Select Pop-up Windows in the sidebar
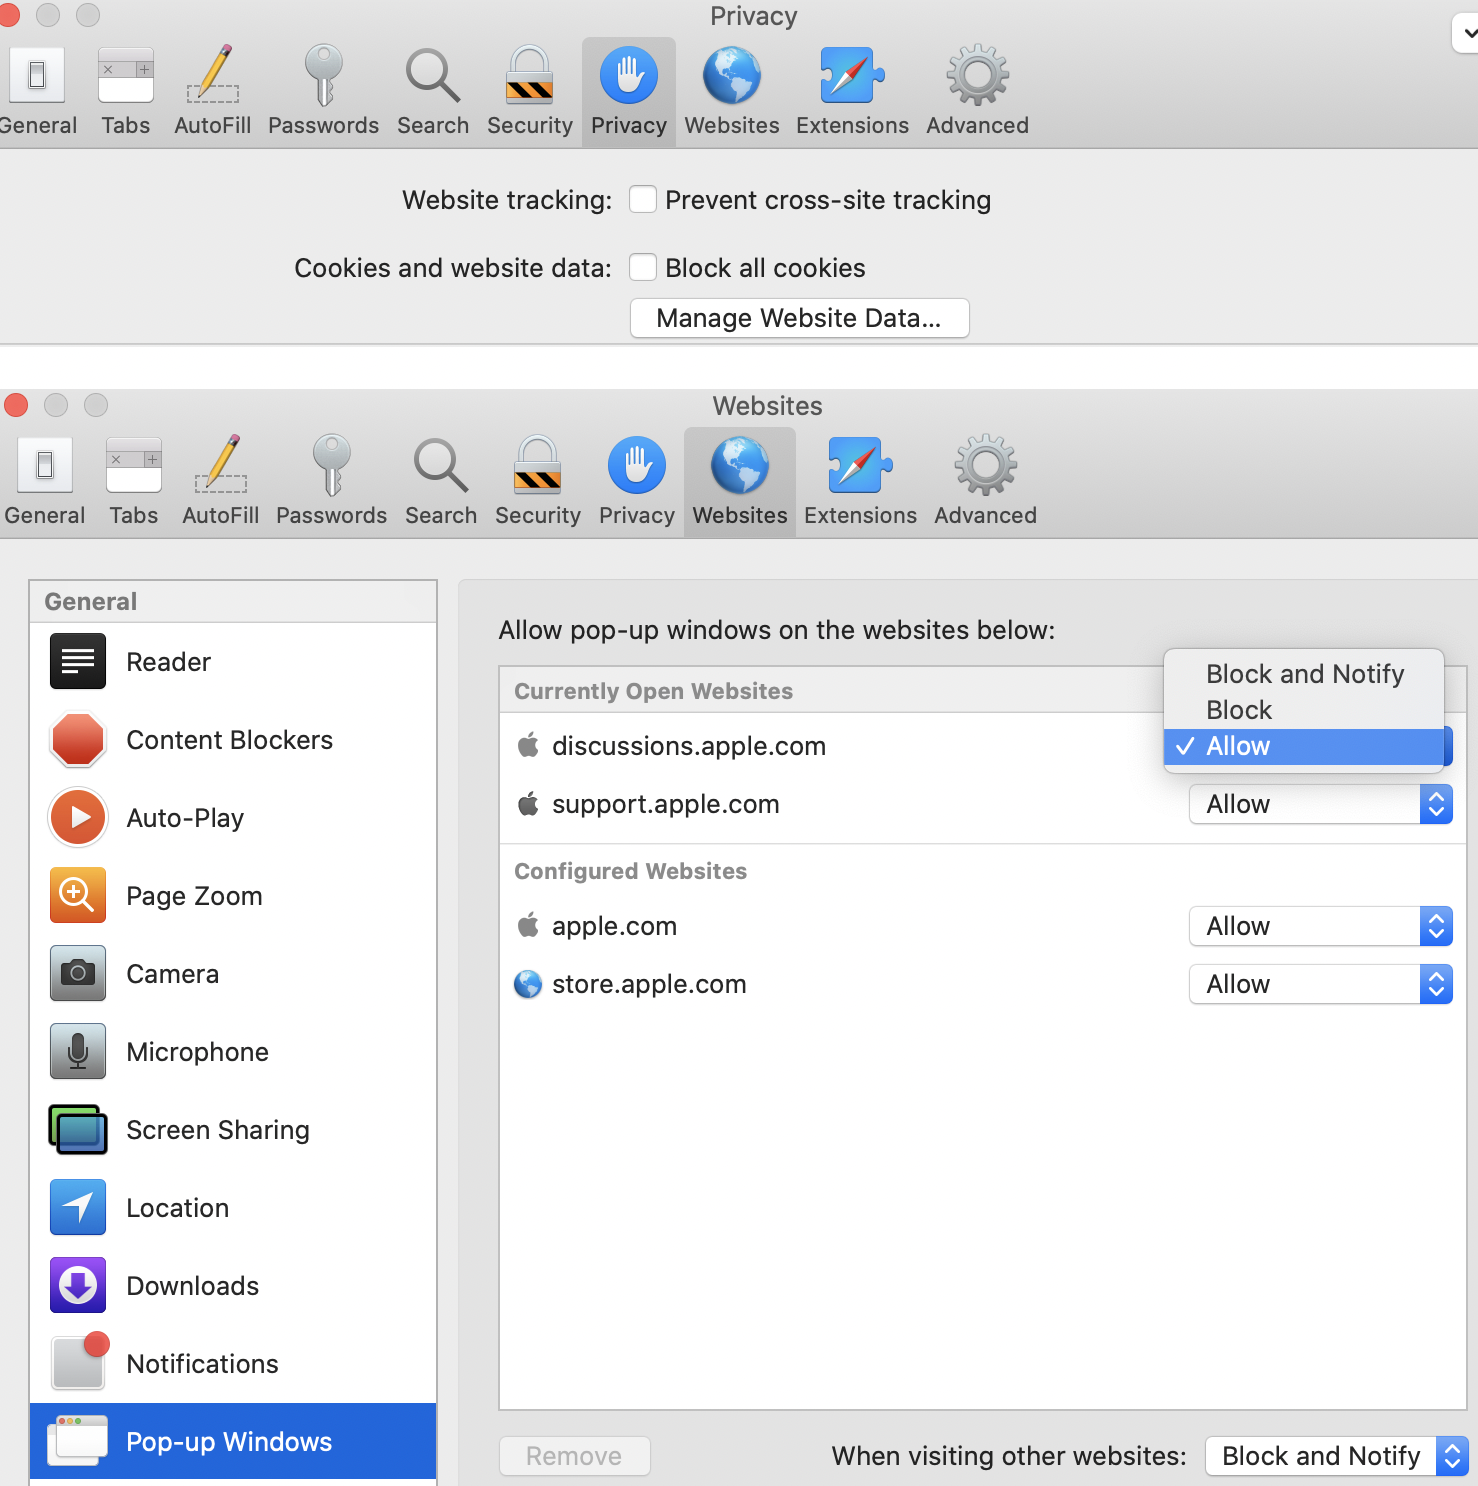The height and width of the screenshot is (1486, 1478). (233, 1441)
